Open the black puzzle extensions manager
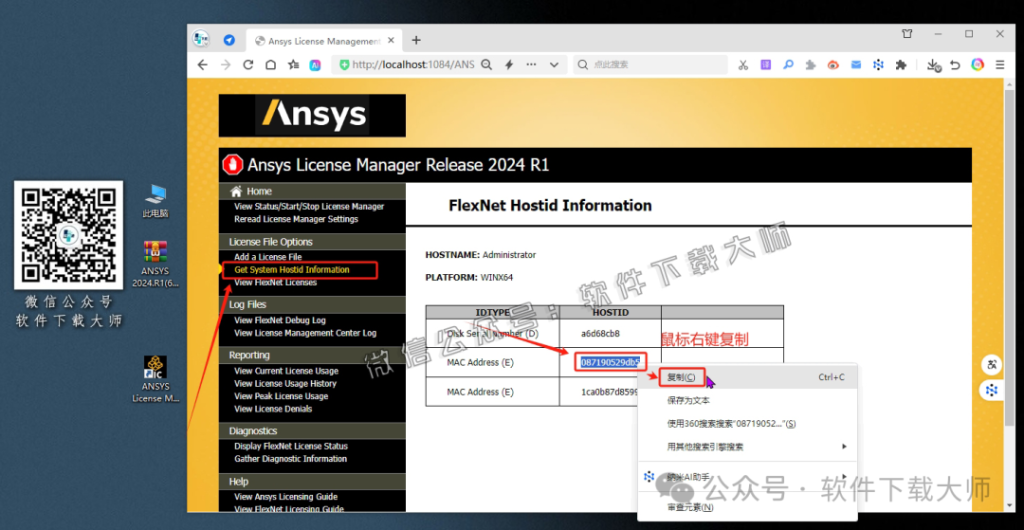The height and width of the screenshot is (530, 1024). pyautogui.click(x=901, y=65)
